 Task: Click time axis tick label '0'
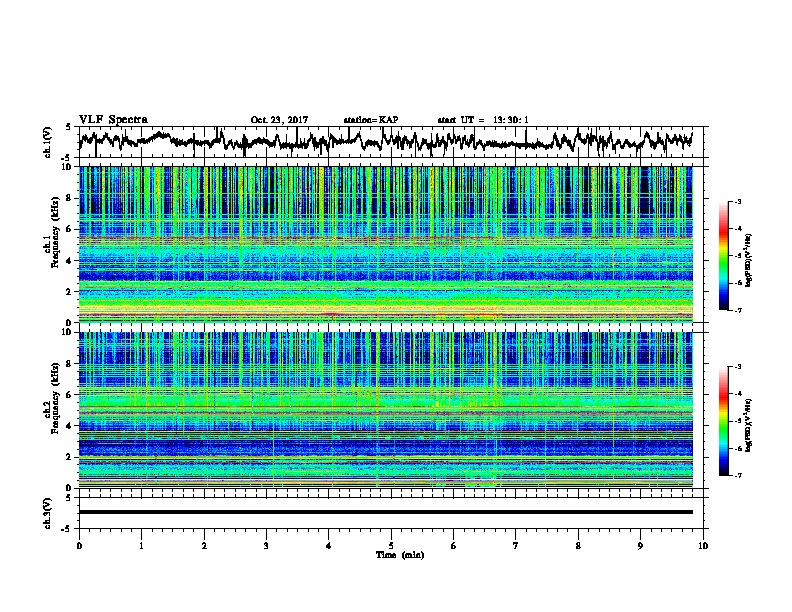tap(79, 546)
